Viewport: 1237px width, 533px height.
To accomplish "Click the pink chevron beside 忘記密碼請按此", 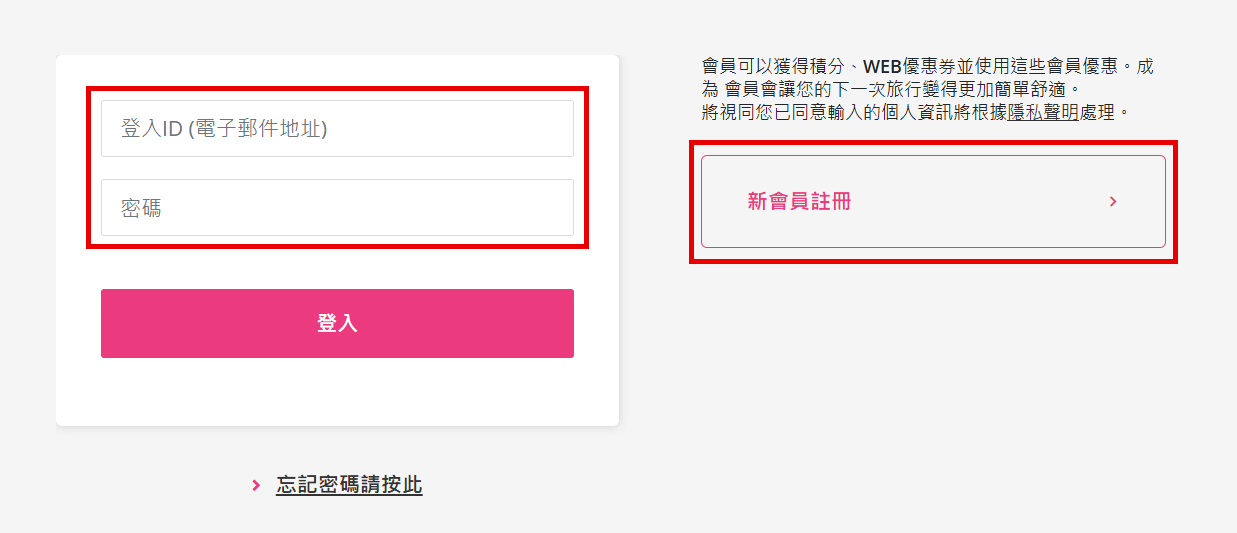I will (256, 486).
